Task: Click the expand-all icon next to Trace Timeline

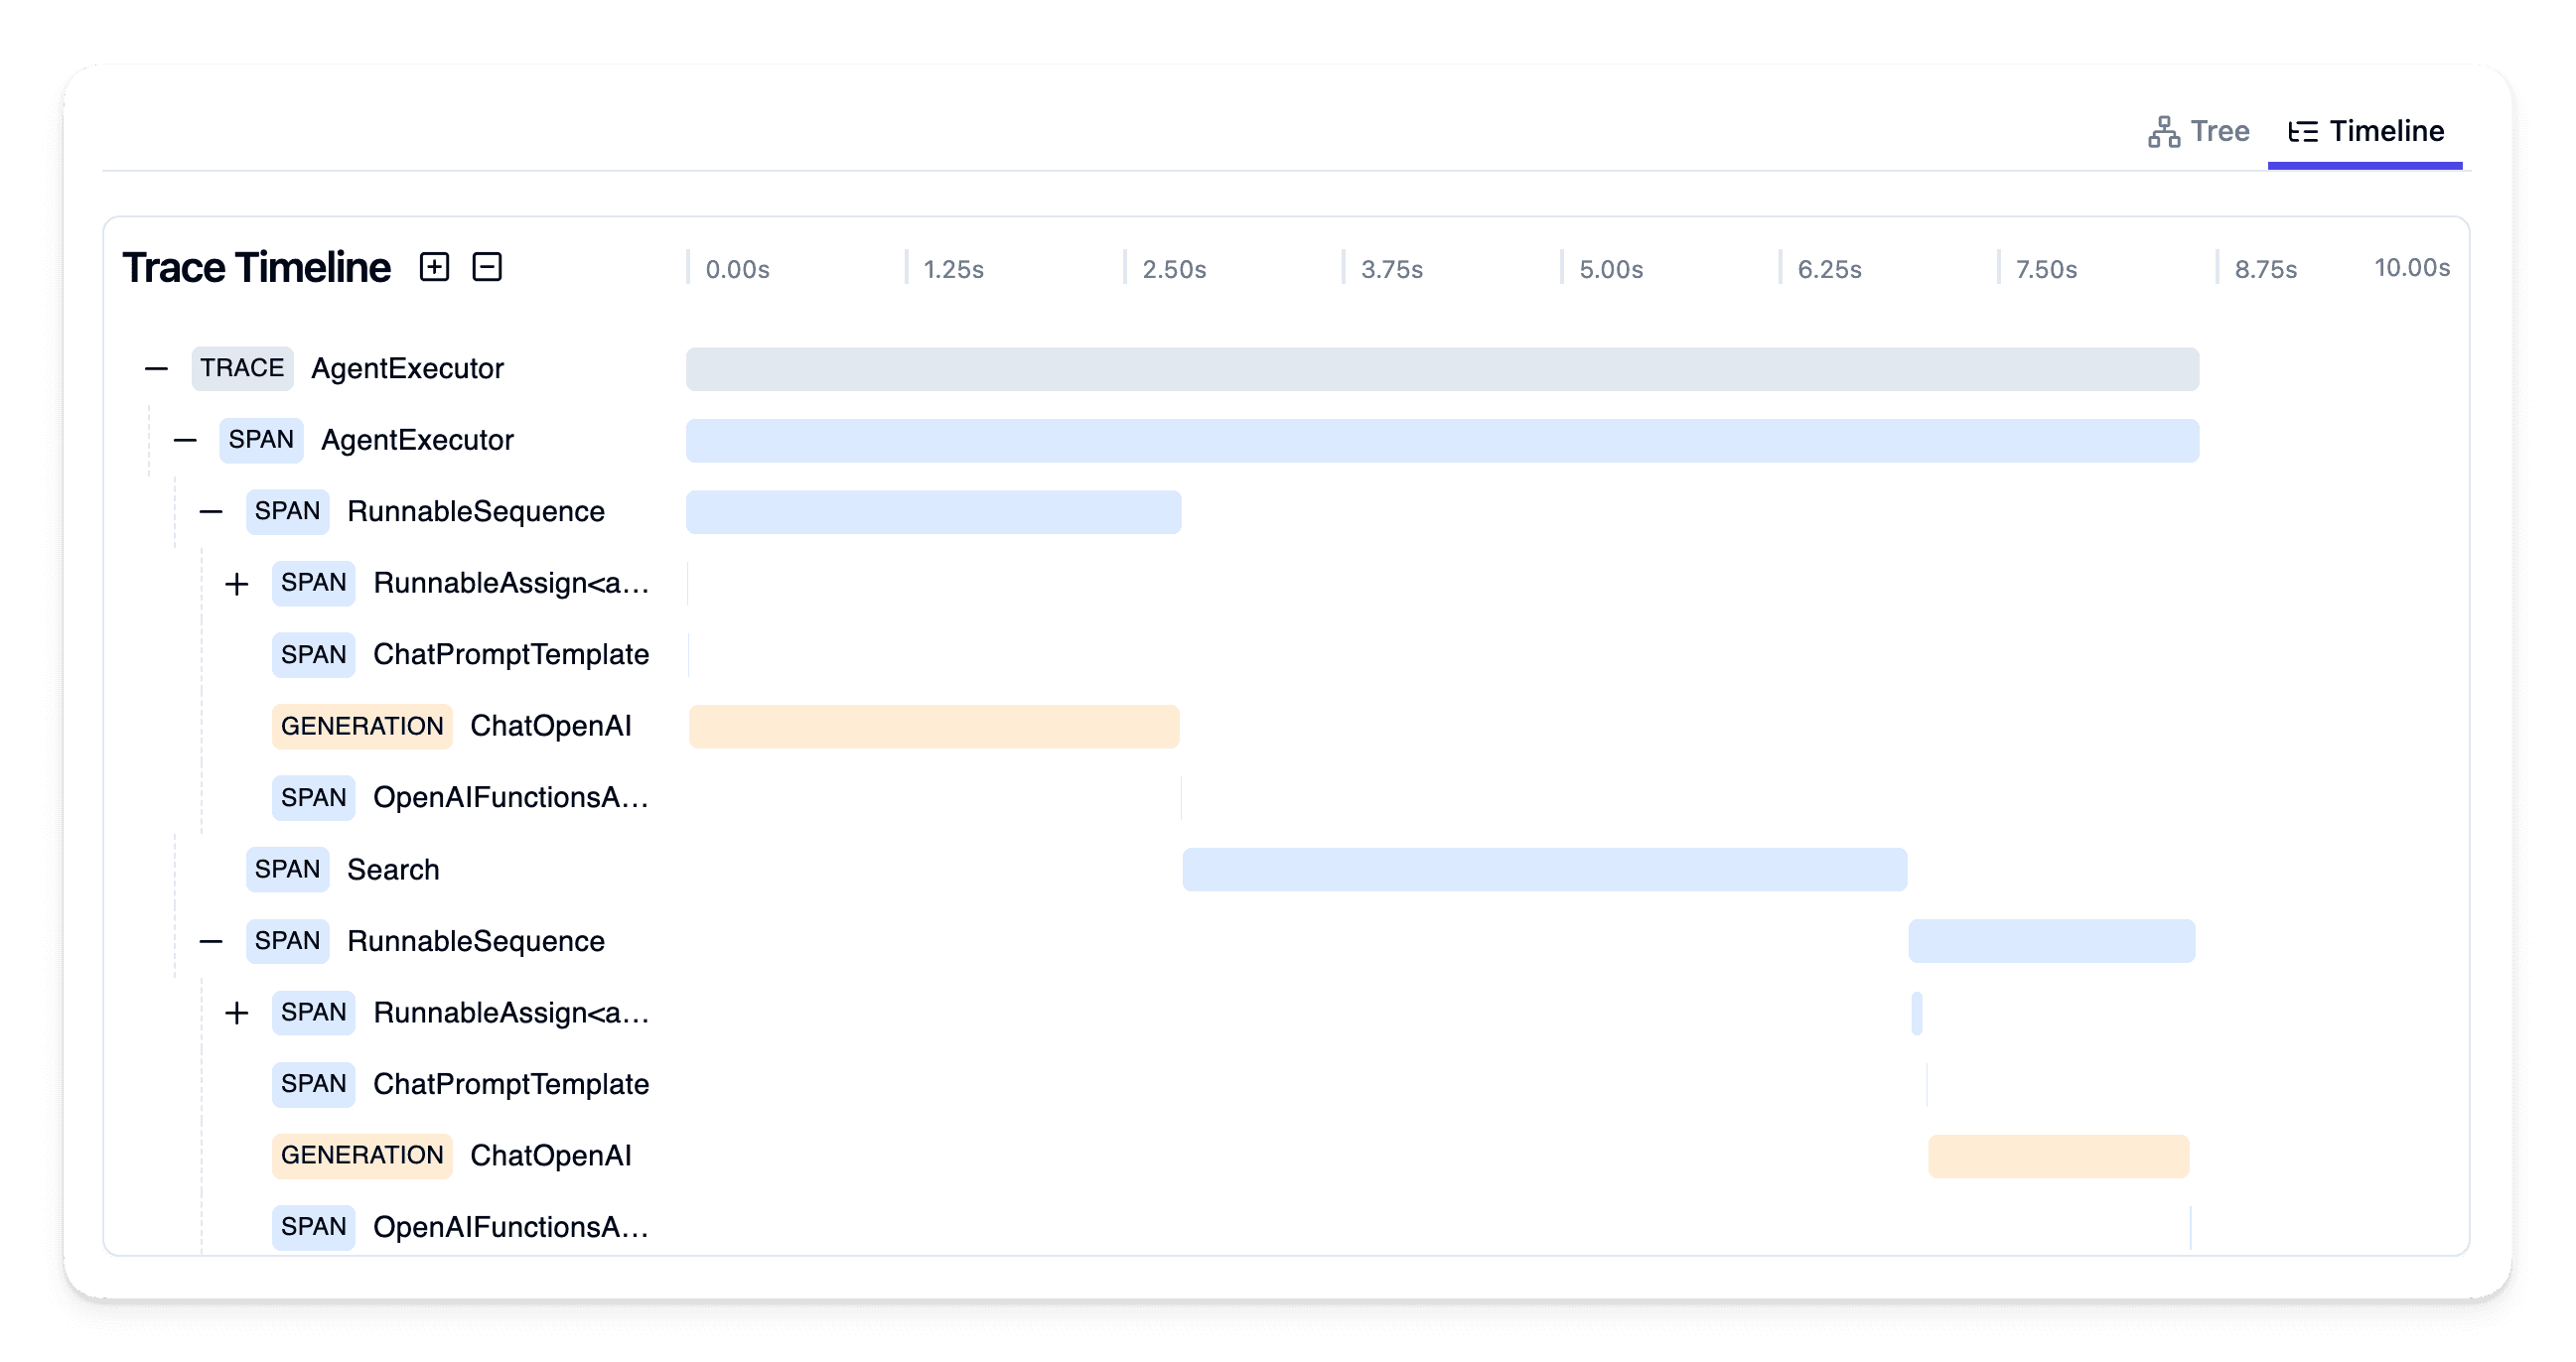Action: 434,267
